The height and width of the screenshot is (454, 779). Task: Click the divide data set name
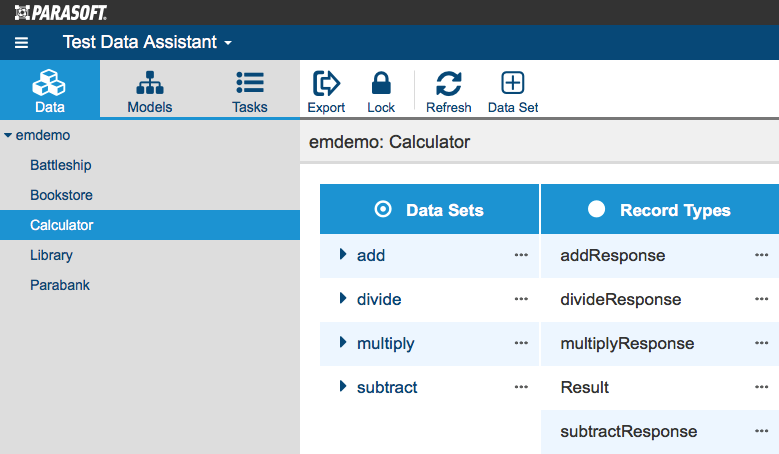coord(379,299)
